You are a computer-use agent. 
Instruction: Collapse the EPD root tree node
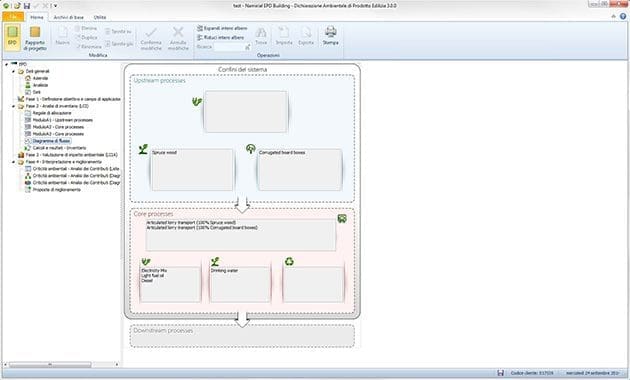tap(7, 64)
